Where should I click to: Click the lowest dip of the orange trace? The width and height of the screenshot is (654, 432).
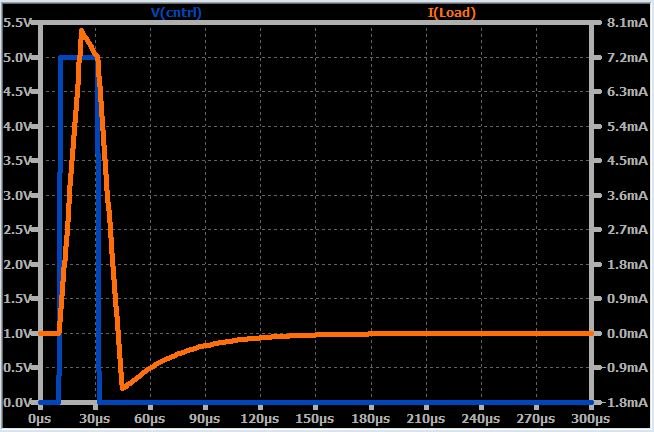click(x=122, y=388)
